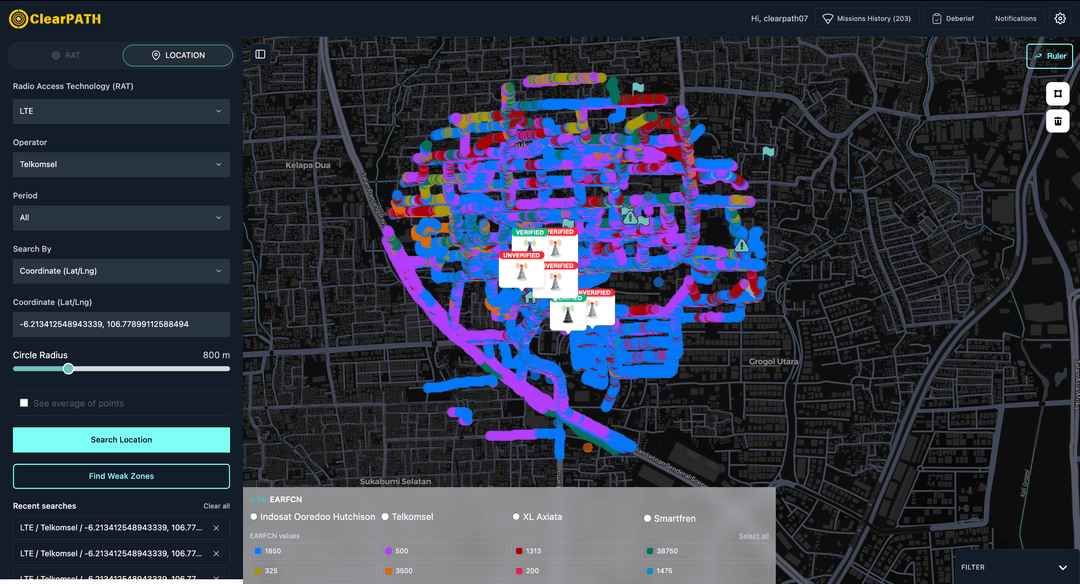Activate the Ruler measuring tool
The width and height of the screenshot is (1080, 584).
(1049, 56)
